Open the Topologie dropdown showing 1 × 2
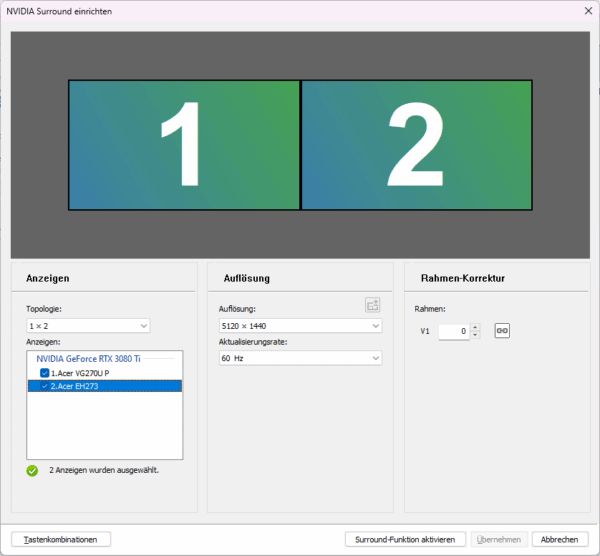This screenshot has height=556, width=600. coord(88,326)
